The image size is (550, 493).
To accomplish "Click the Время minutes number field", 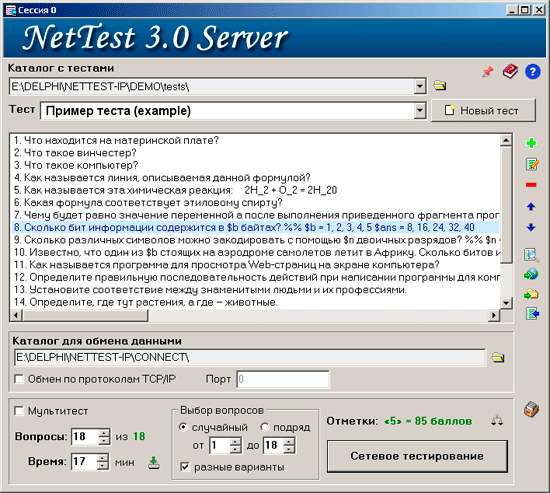I will coord(83,461).
